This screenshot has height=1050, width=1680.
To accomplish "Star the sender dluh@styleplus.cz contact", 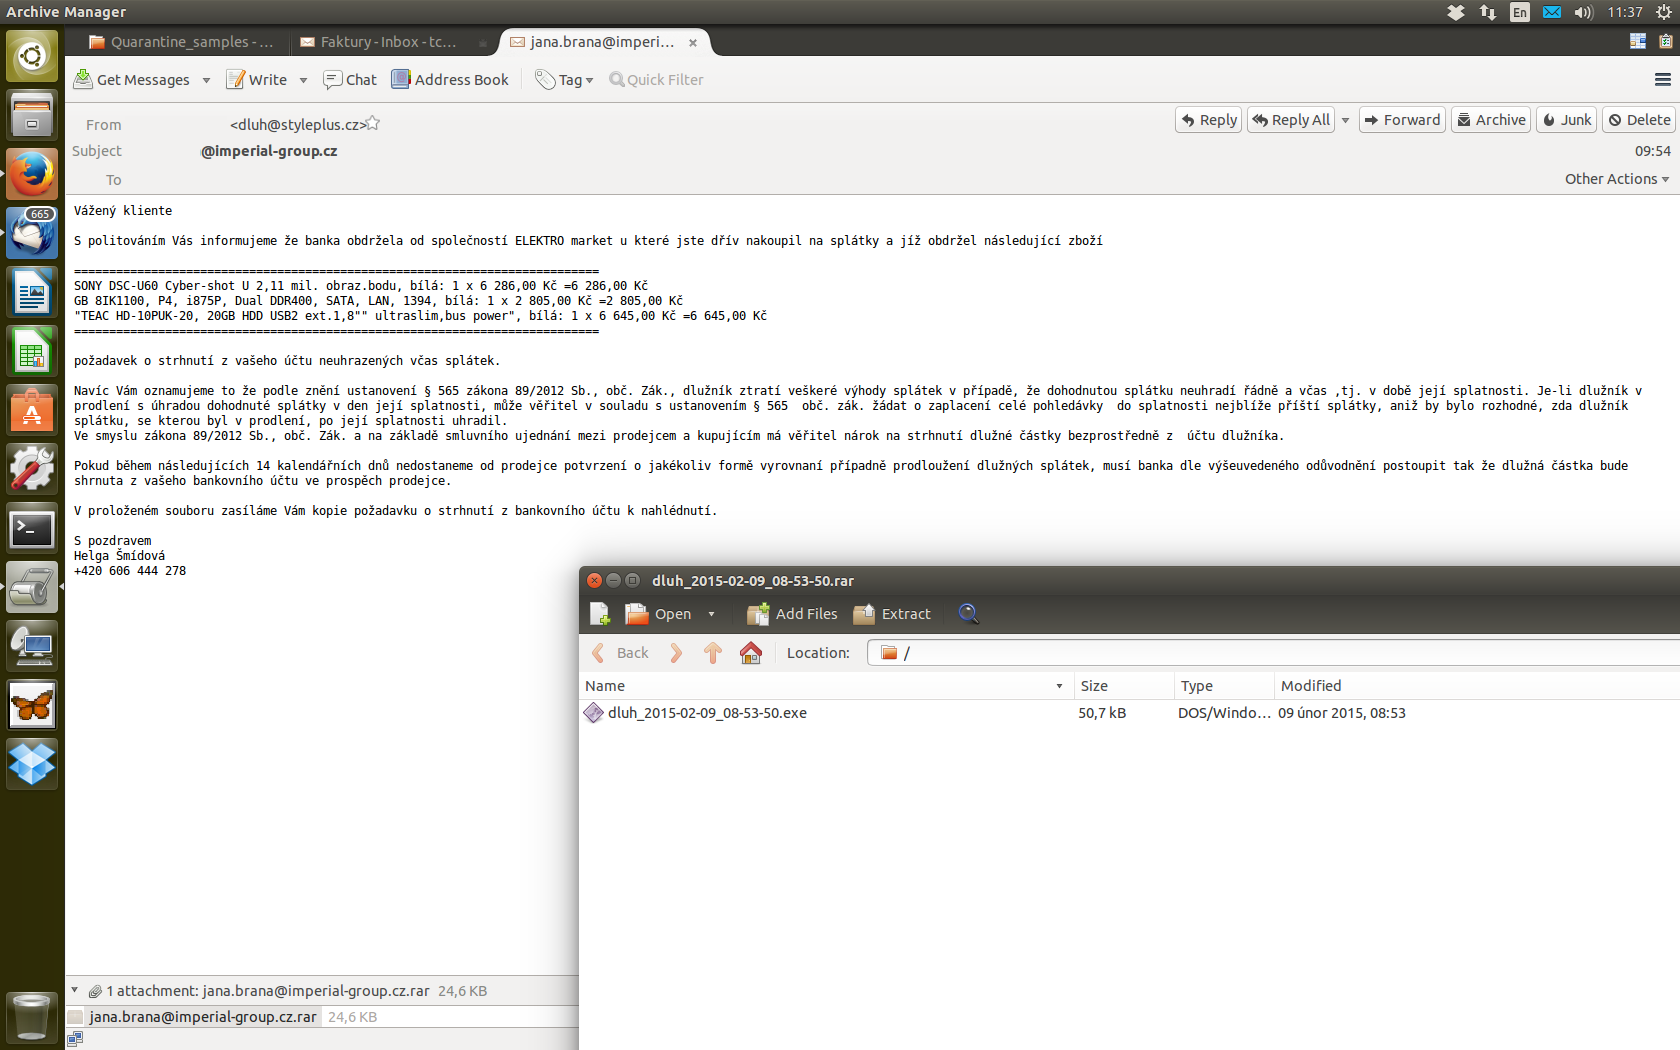I will coord(373,123).
